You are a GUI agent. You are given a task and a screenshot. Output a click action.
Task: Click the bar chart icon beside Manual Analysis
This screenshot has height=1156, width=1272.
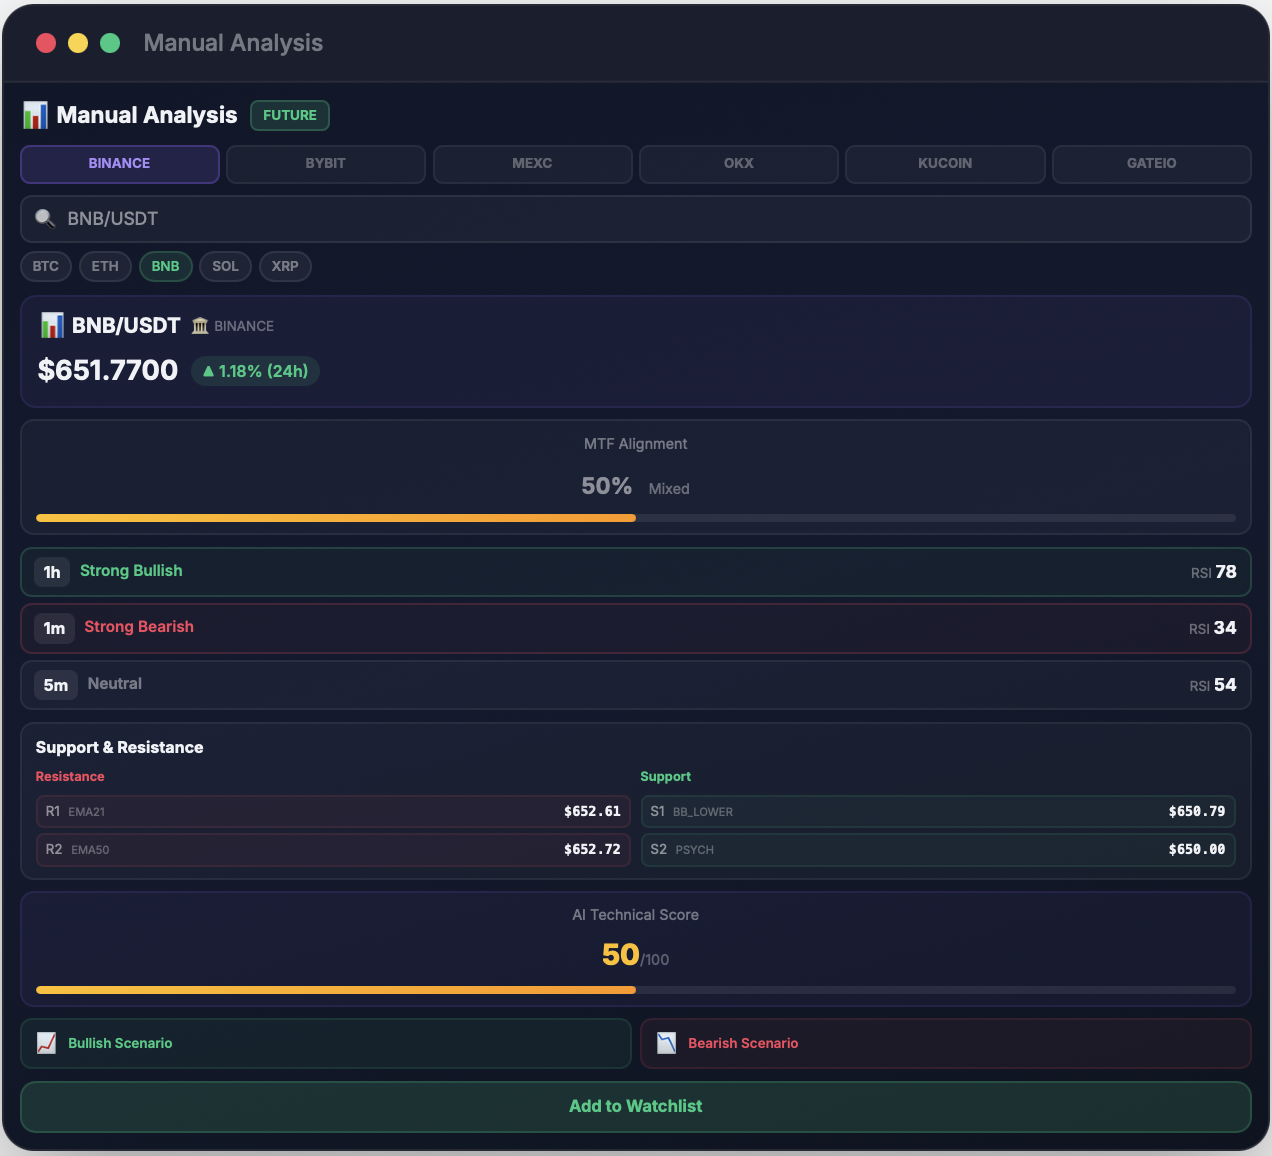click(35, 115)
